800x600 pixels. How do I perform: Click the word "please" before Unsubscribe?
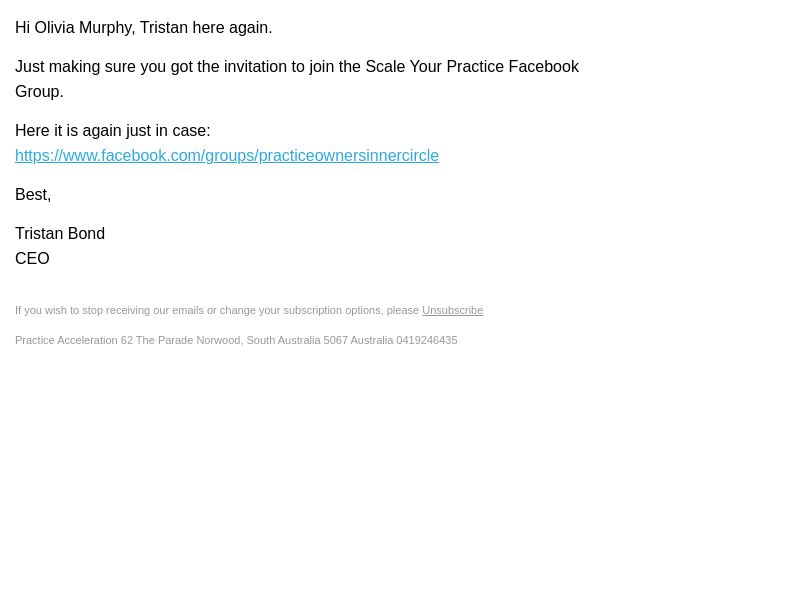click(x=403, y=310)
